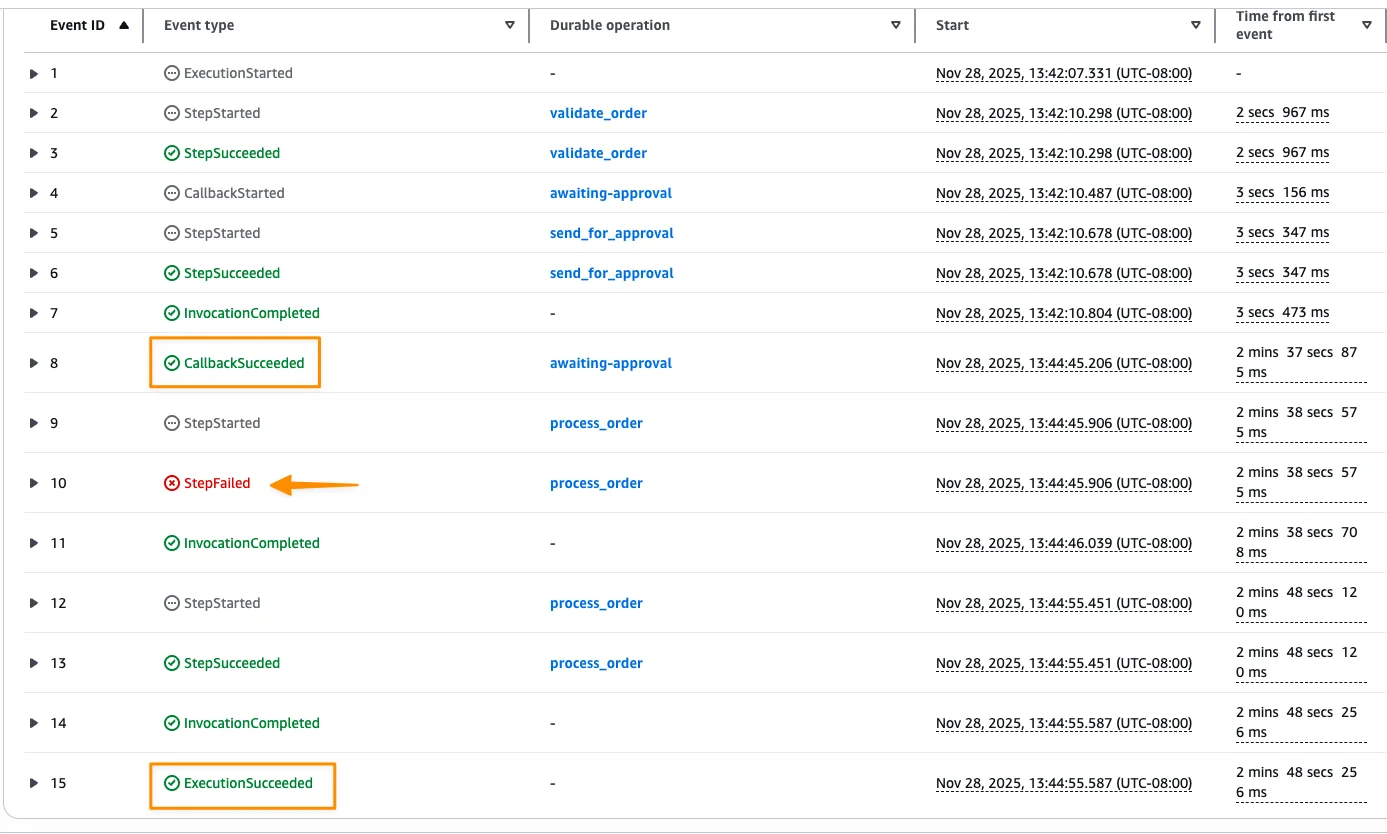Open the Event type column filter dropdown
Screen dimensions: 1387x834
click(x=510, y=25)
